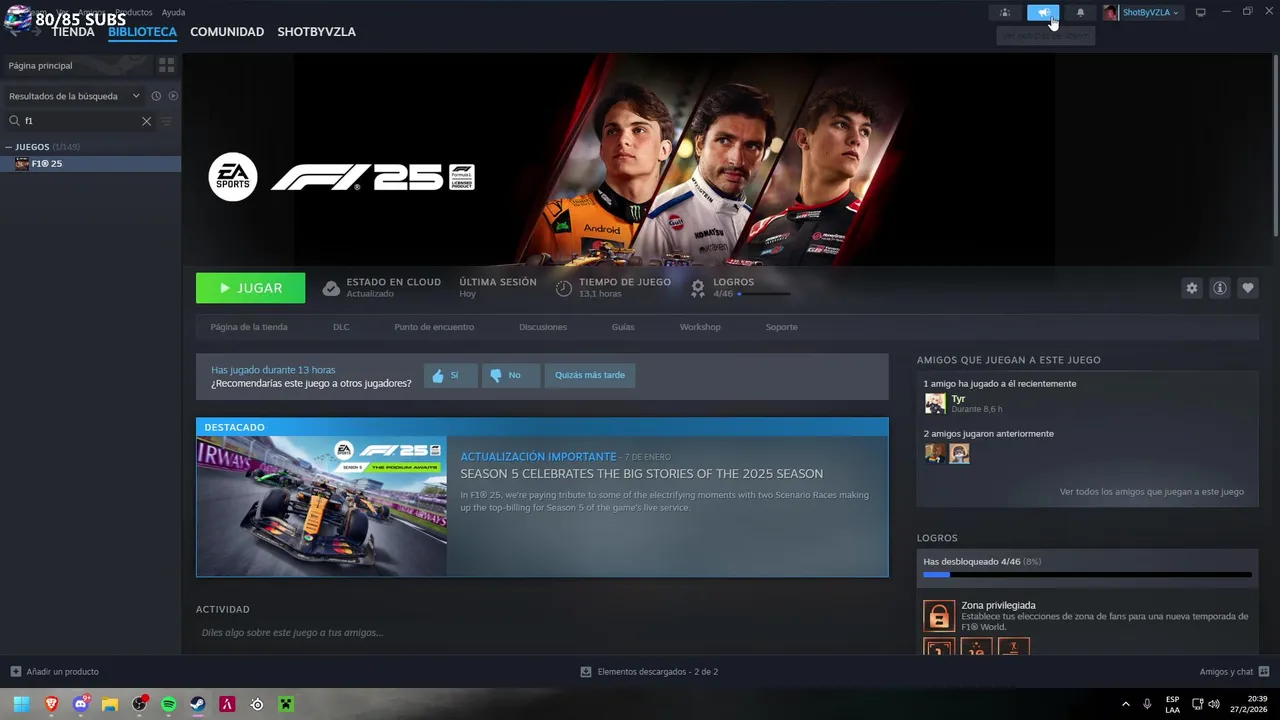The image size is (1280, 720).
Task: Open Página de la tienda link
Action: (x=249, y=327)
